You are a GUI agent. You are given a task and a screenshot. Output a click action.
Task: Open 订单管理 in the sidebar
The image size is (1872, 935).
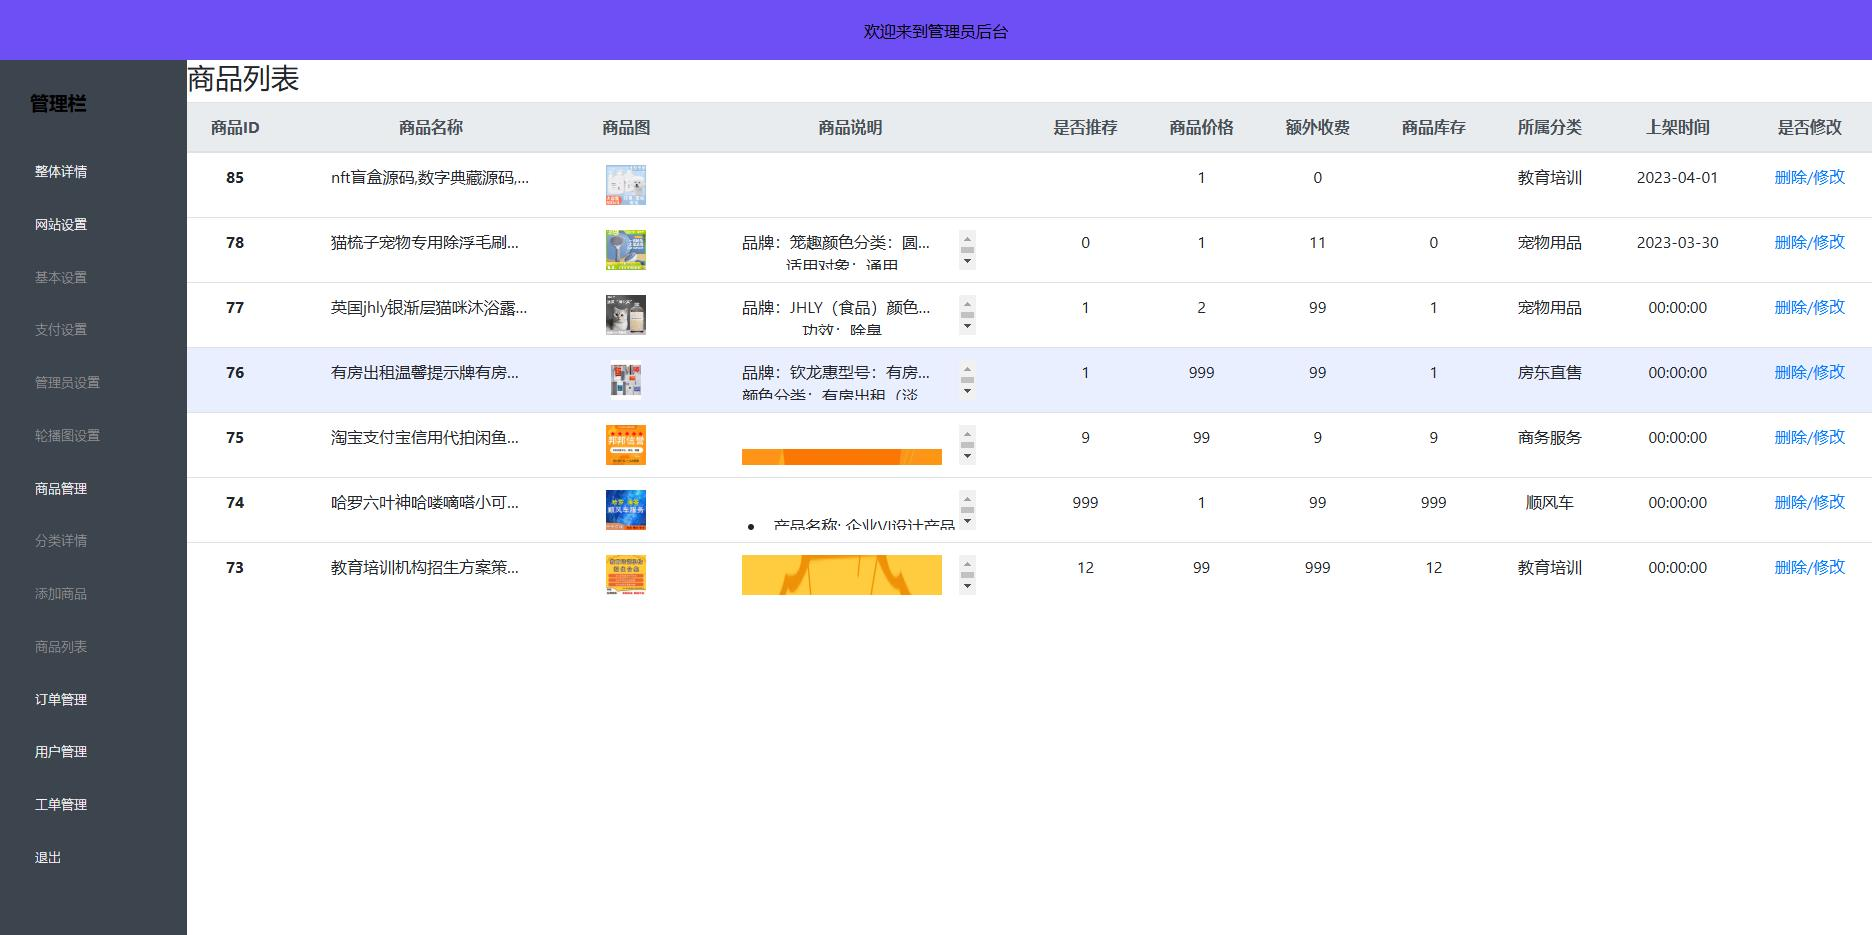(x=61, y=700)
